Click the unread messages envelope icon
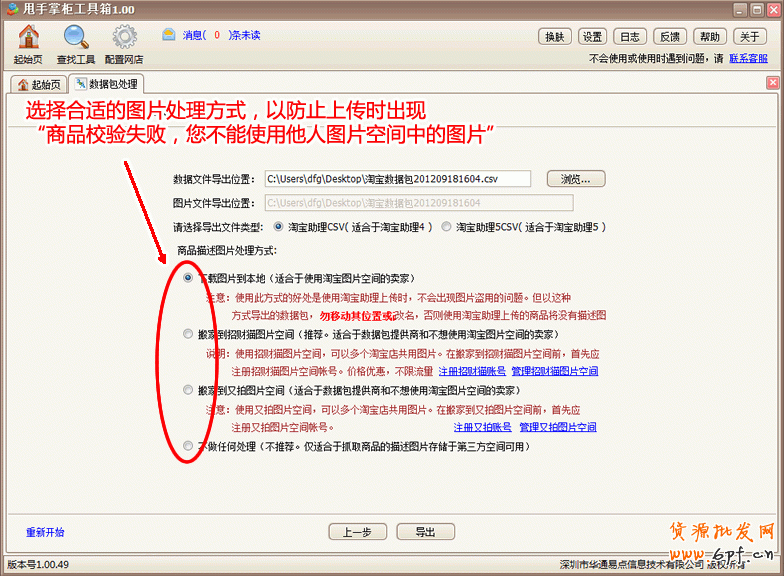Screen dimensions: 784x576 169,35
